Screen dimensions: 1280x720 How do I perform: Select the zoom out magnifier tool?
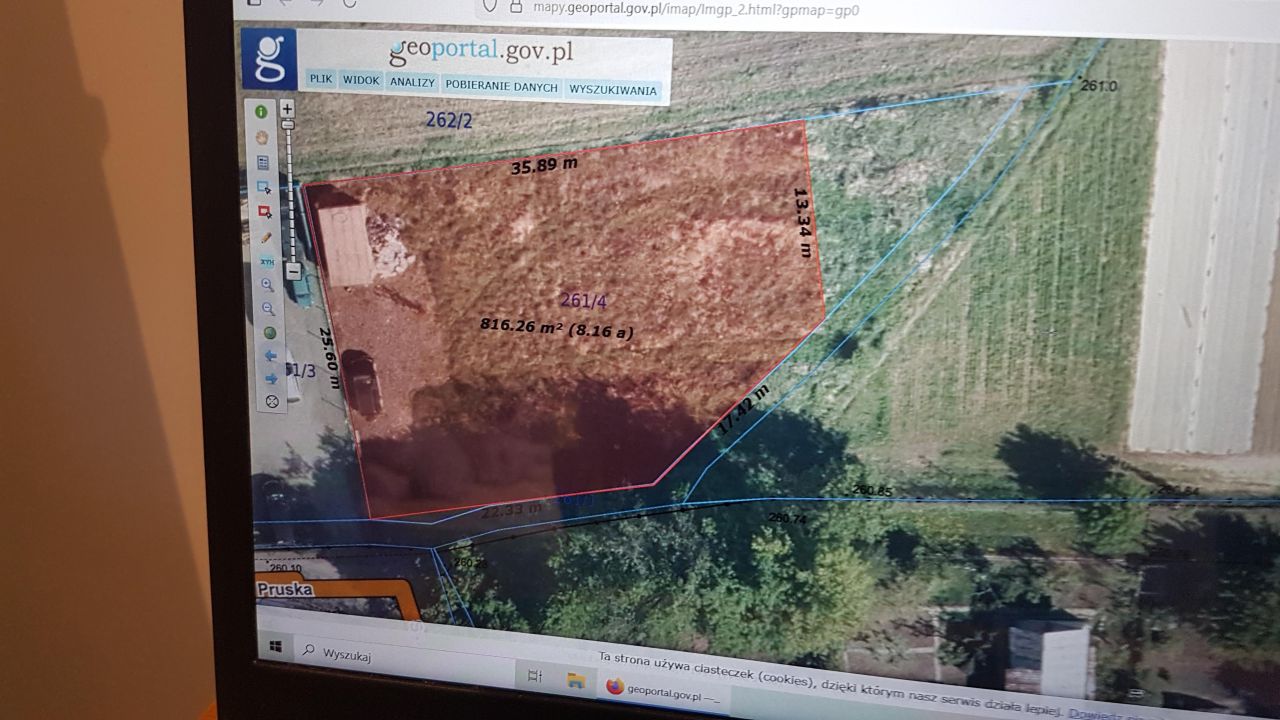coord(268,309)
